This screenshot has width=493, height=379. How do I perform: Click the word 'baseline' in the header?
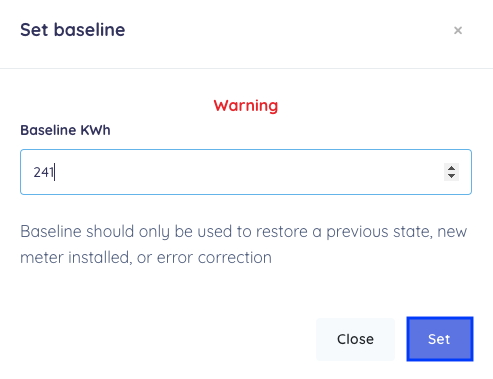[90, 30]
